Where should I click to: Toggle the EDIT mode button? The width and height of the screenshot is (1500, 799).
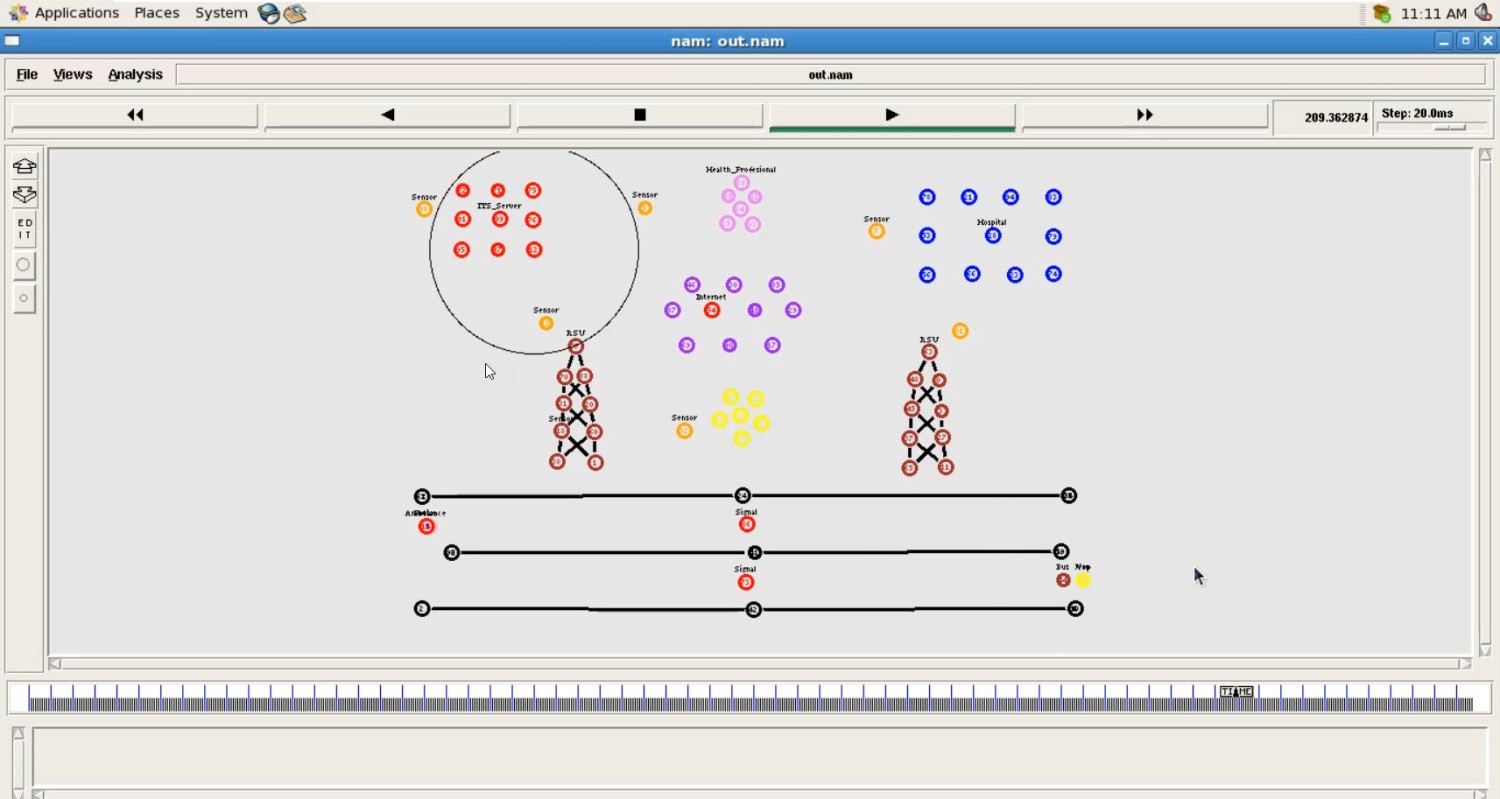(x=24, y=229)
